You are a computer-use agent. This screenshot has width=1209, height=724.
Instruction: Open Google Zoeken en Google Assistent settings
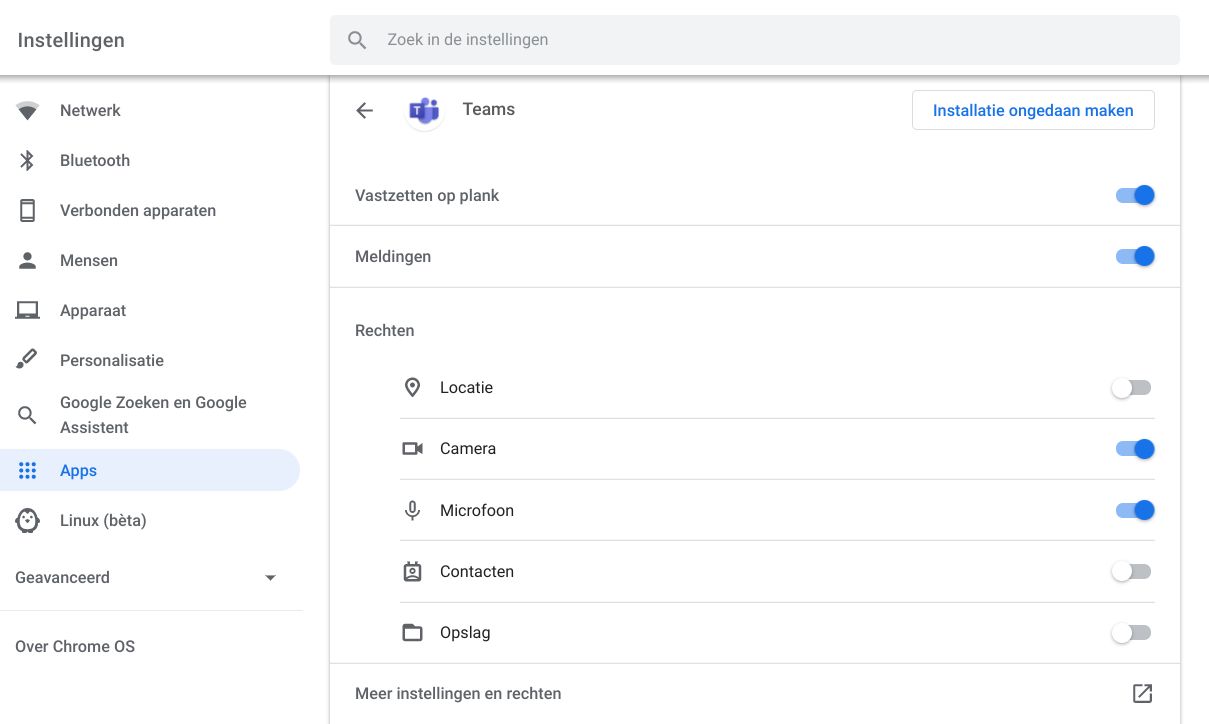pyautogui.click(x=153, y=414)
